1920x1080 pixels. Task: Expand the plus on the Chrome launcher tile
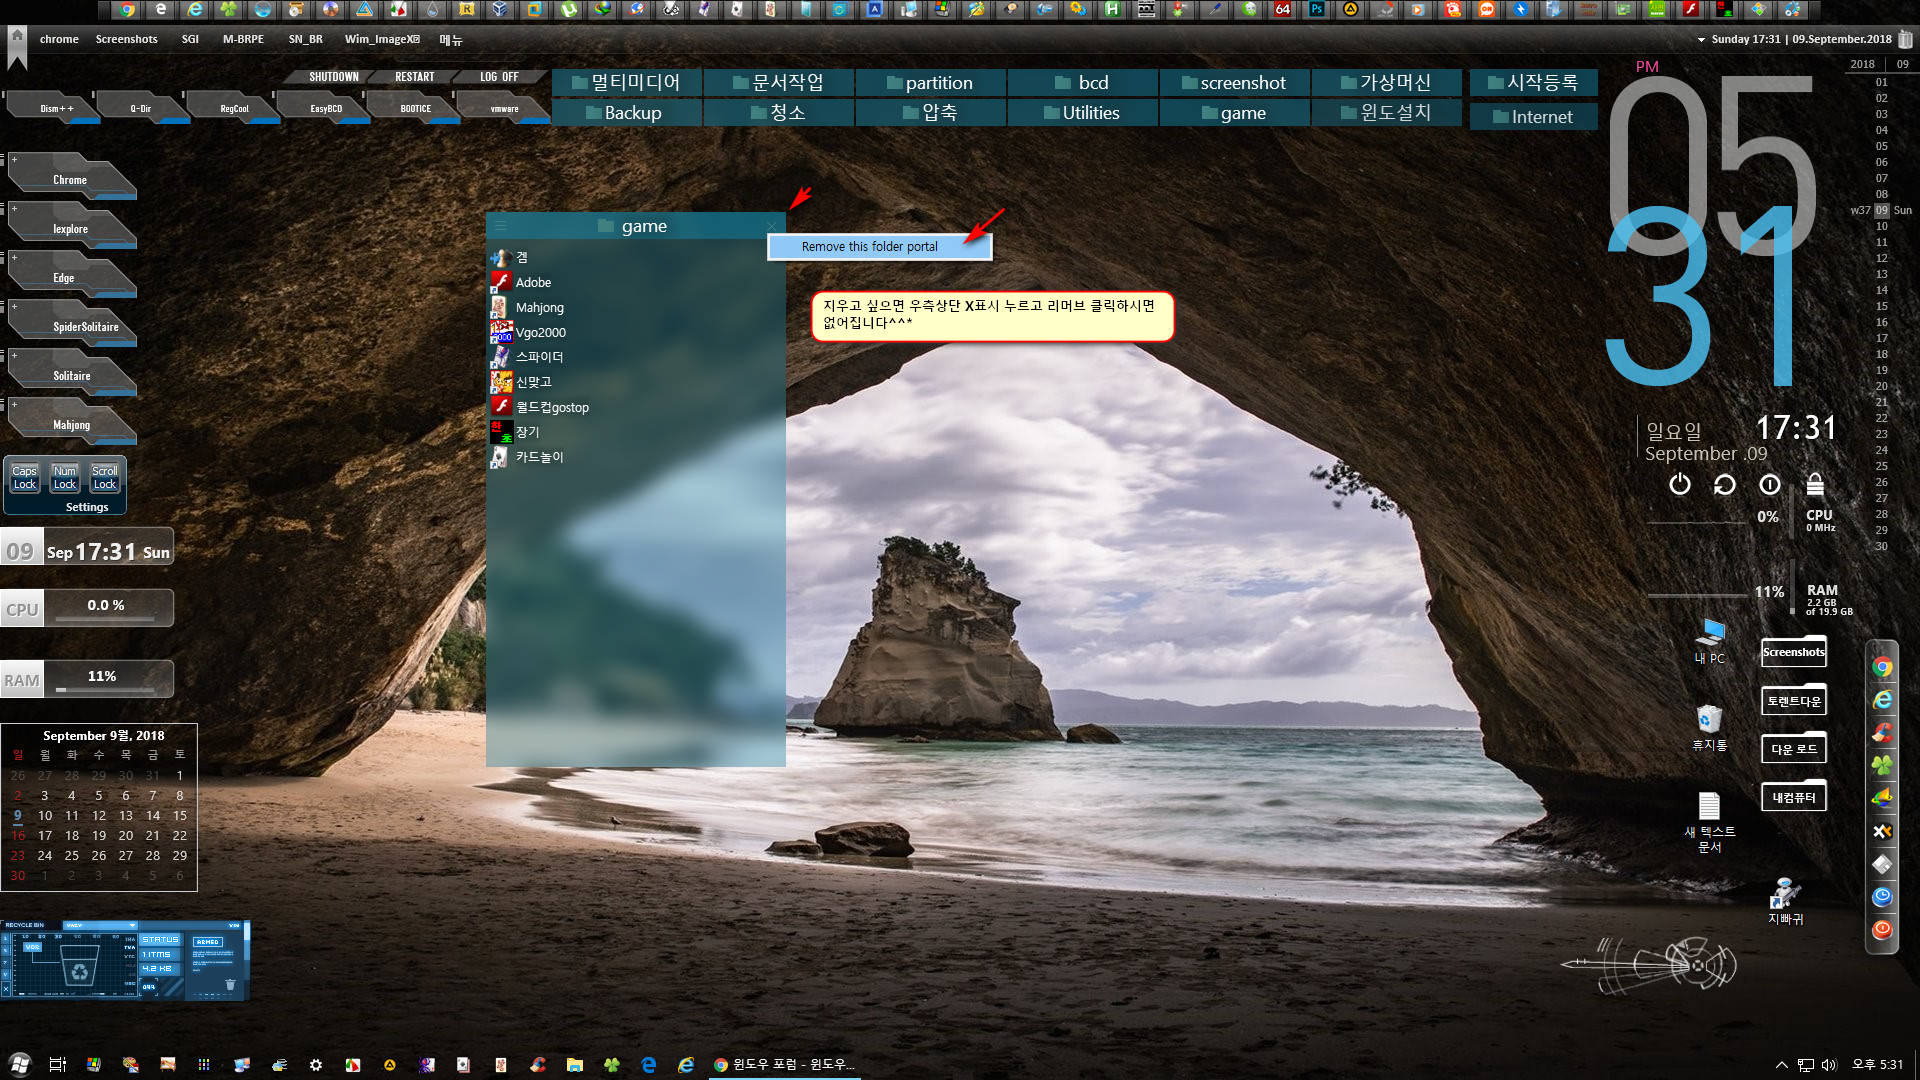pos(14,159)
